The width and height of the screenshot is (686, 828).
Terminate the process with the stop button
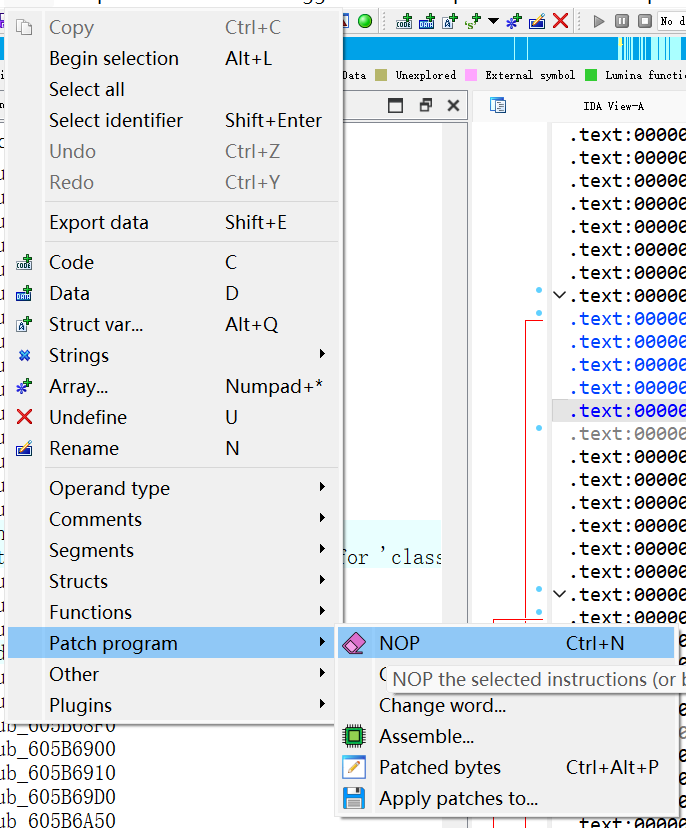click(645, 21)
